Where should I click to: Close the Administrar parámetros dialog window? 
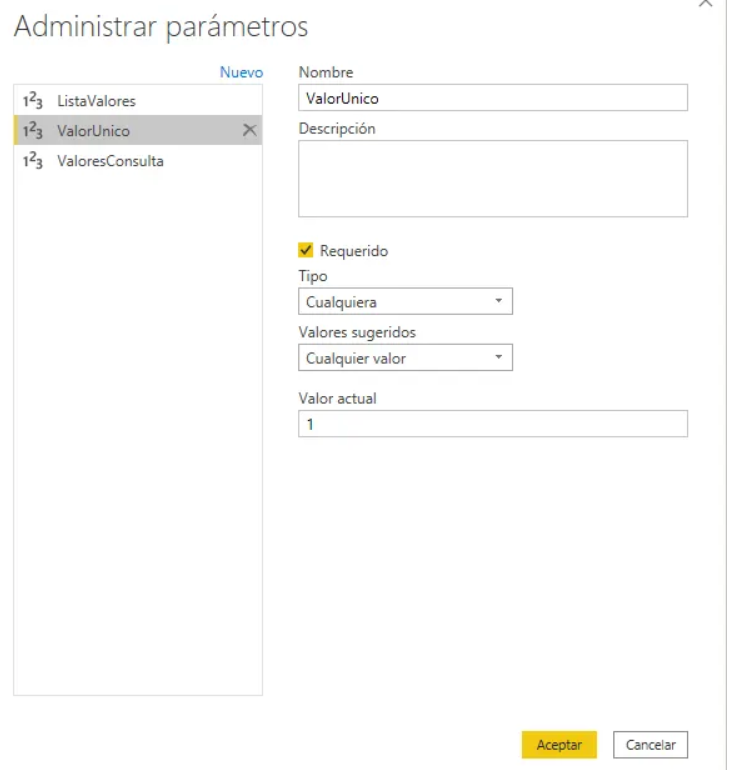point(705,4)
